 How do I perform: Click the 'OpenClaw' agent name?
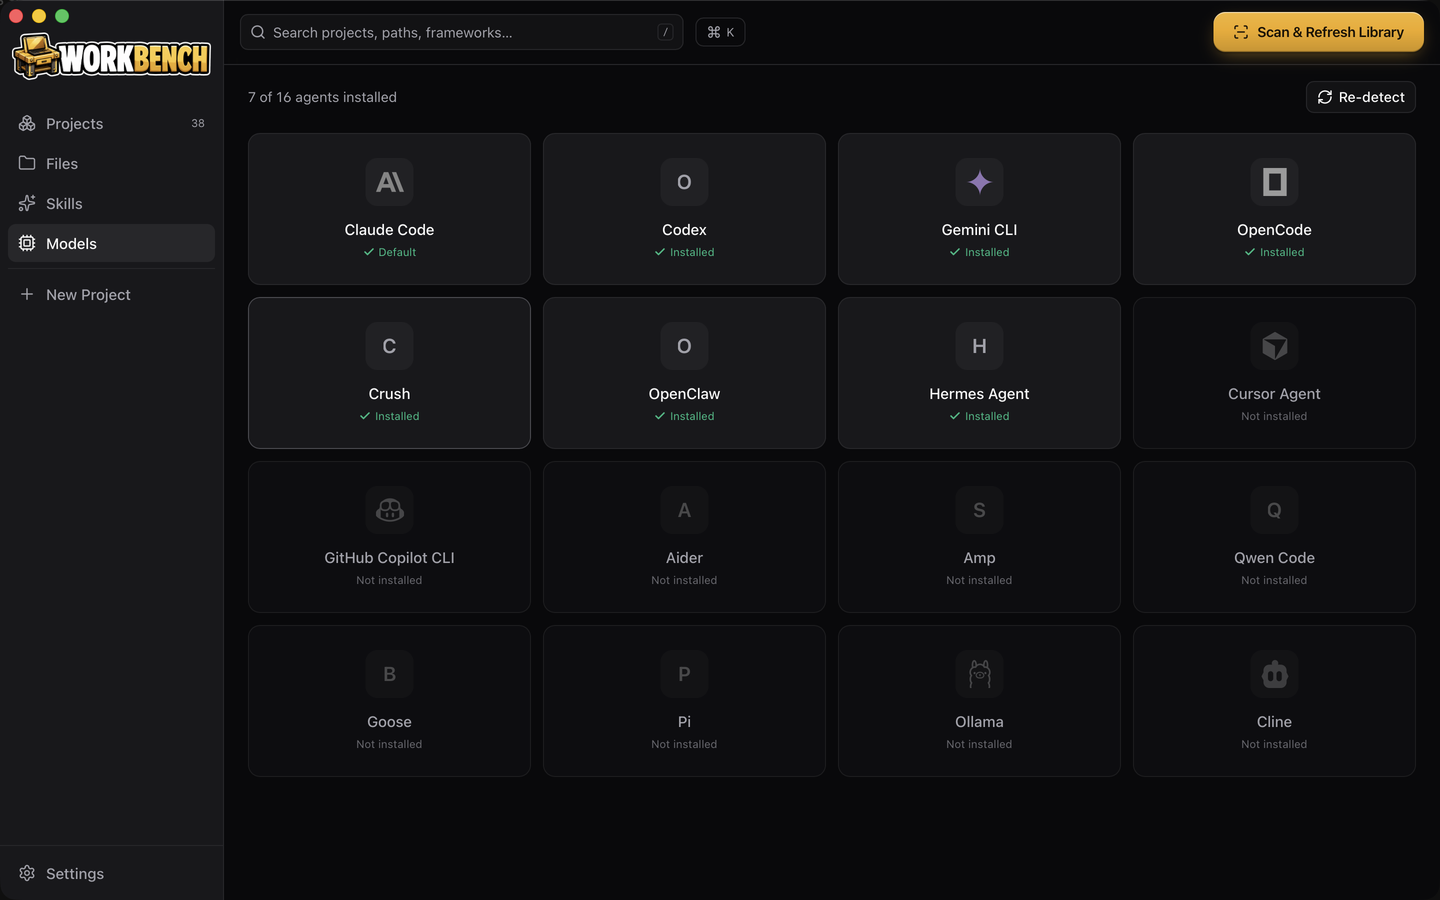click(x=684, y=394)
